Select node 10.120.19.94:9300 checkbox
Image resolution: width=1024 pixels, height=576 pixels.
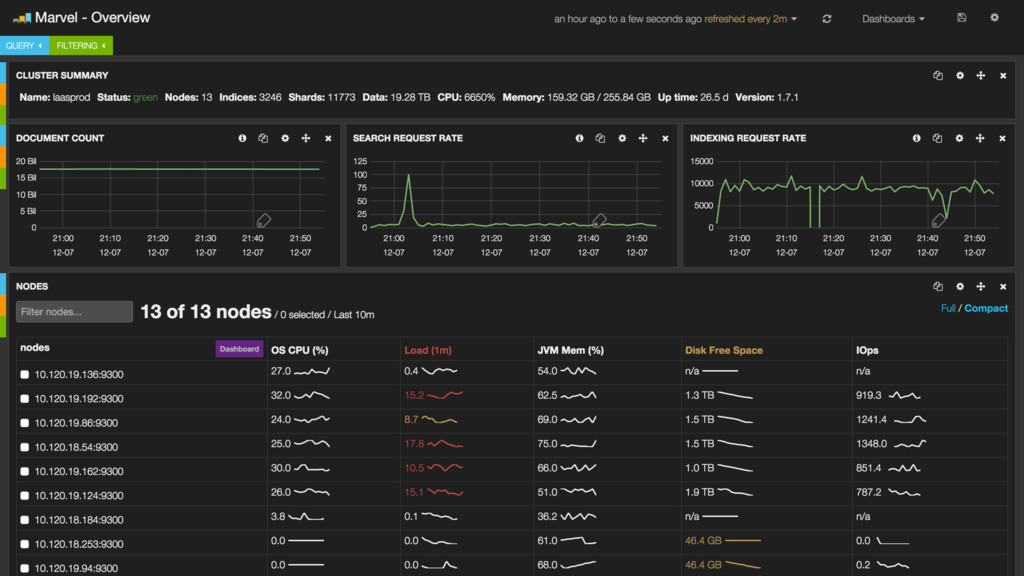coord(25,568)
